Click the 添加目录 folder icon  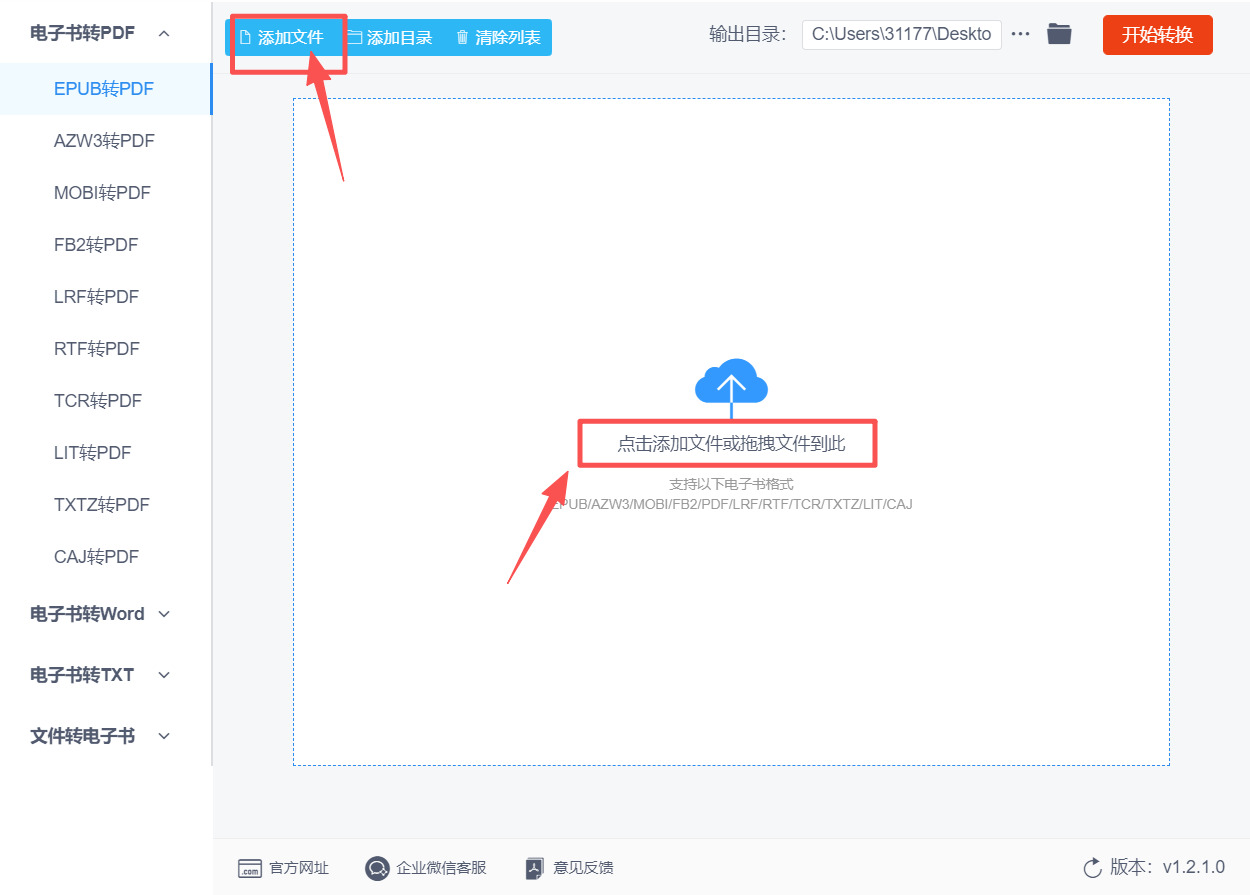click(x=354, y=38)
